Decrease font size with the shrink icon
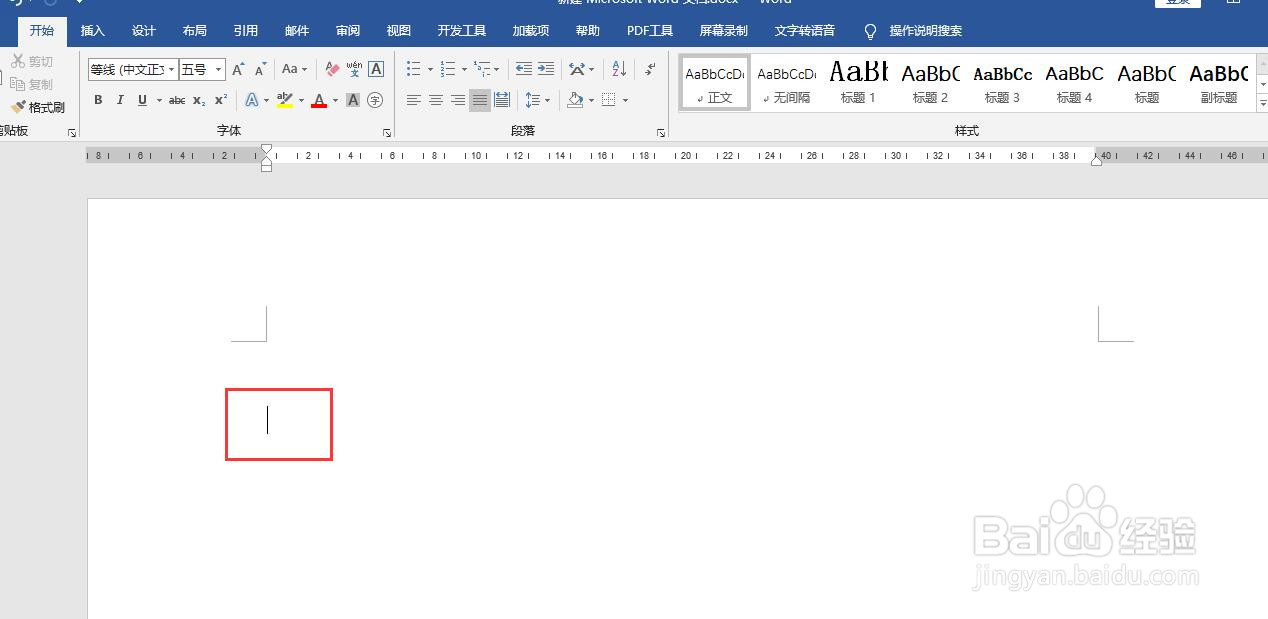1268x619 pixels. 260,69
